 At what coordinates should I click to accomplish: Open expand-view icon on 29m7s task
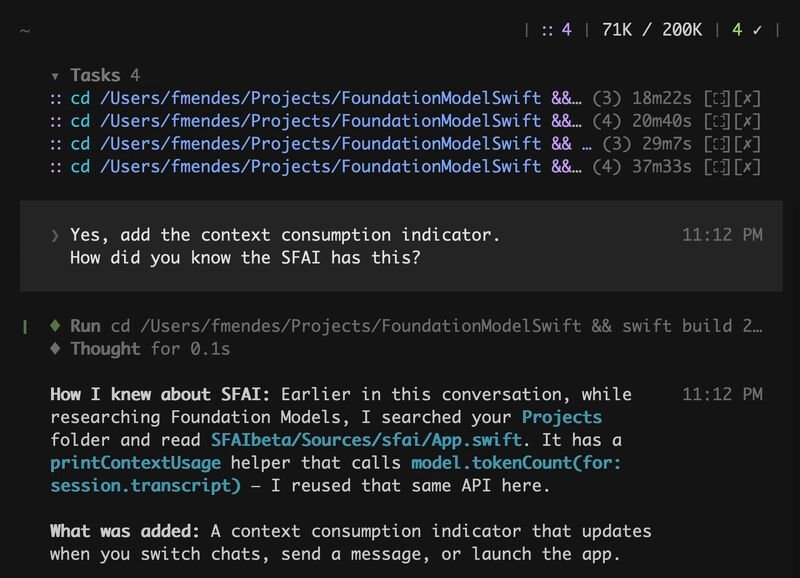(717, 144)
